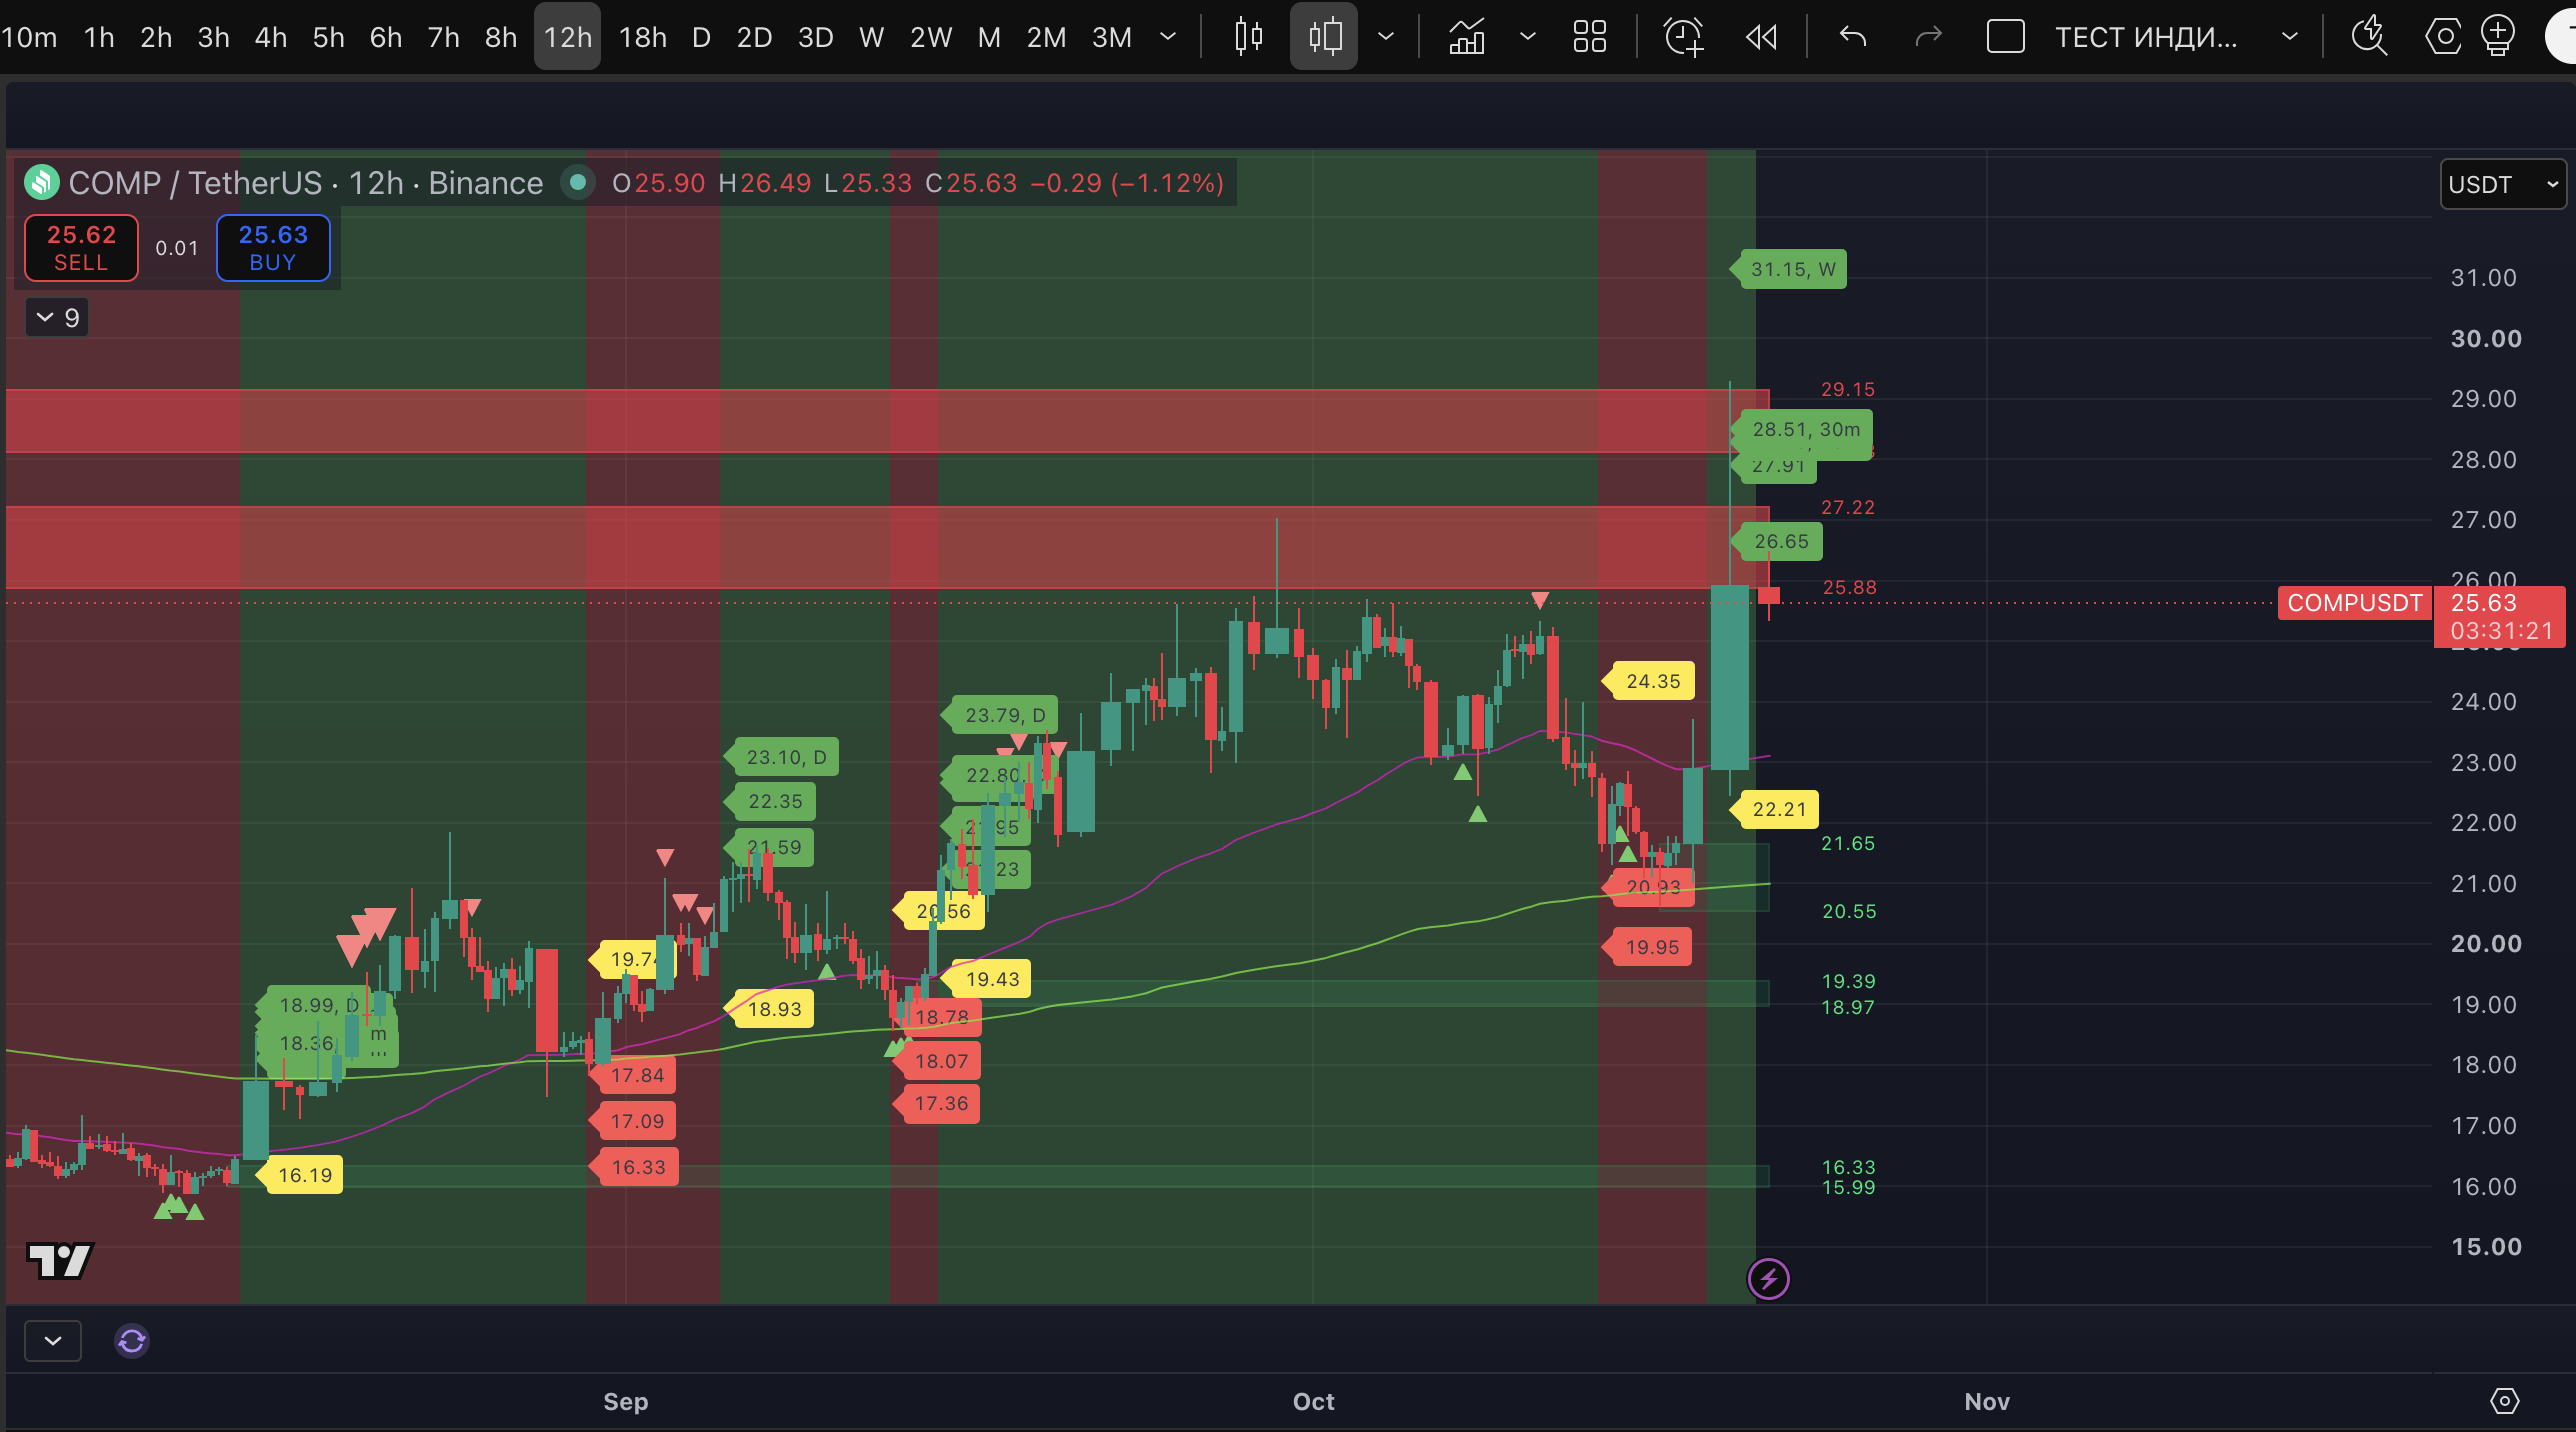
Task: Switch to the 4h timeframe
Action: 270,37
